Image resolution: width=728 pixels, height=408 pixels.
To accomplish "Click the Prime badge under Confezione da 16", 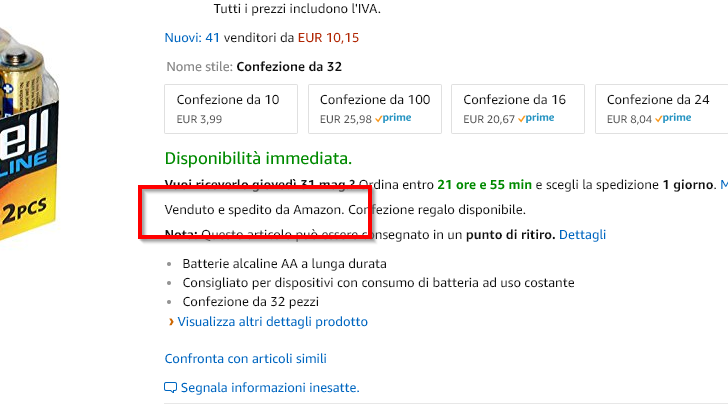I will point(536,118).
